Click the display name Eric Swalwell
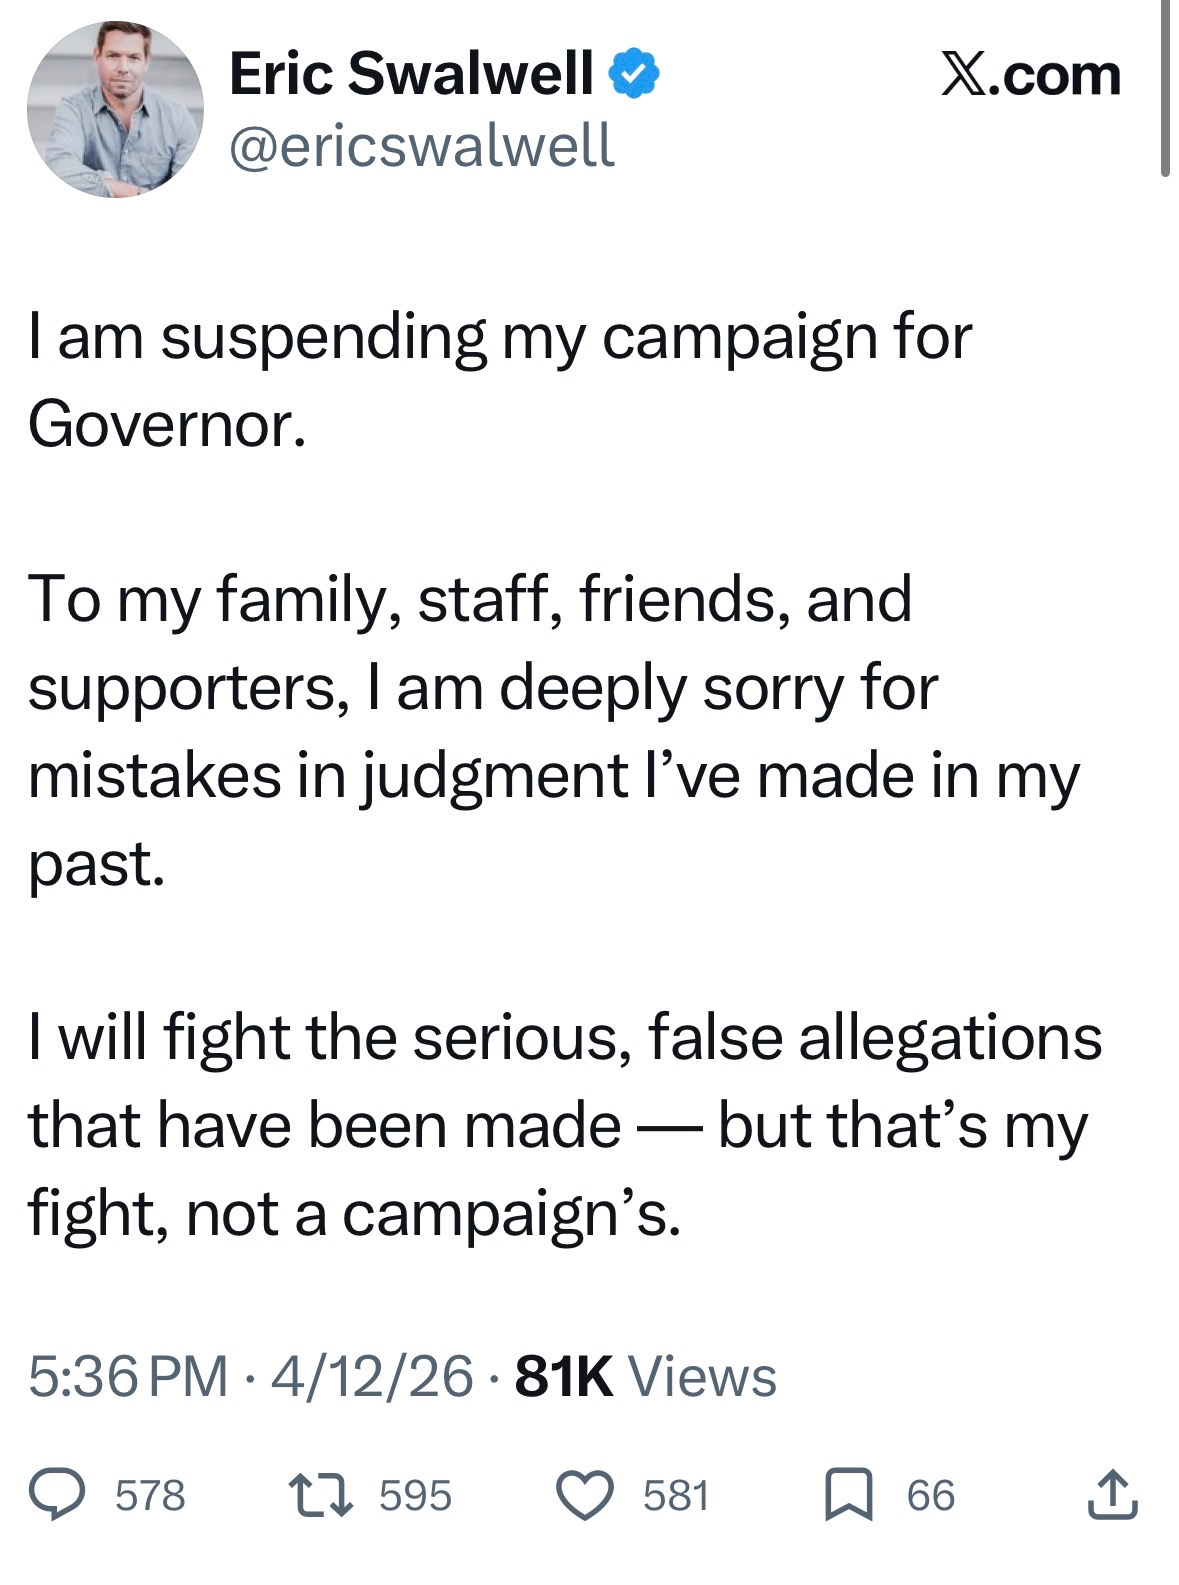 click(411, 73)
